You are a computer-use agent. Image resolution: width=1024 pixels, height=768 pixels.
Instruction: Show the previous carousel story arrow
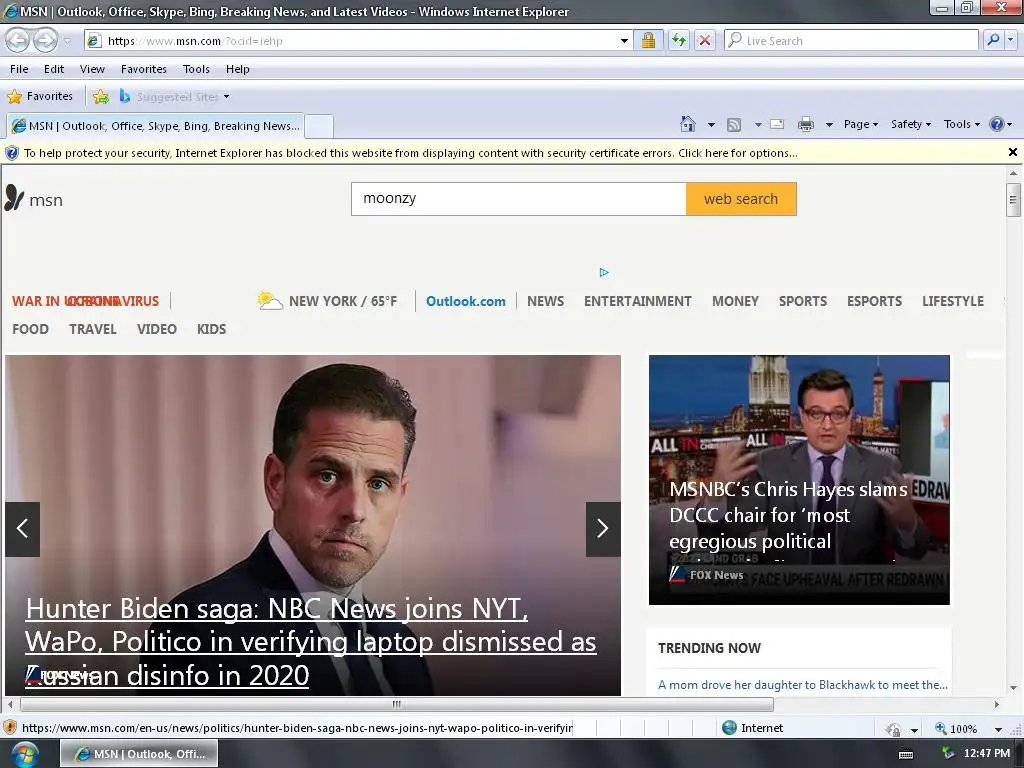tap(22, 529)
